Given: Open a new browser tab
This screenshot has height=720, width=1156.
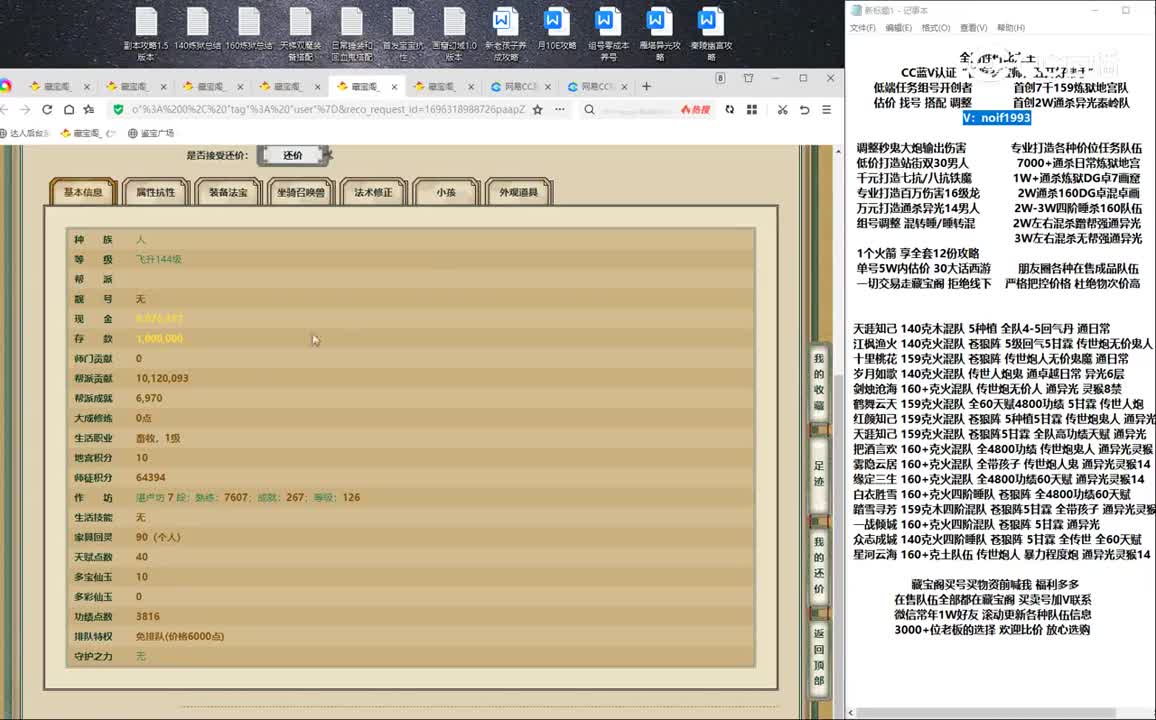Looking at the screenshot, I should pyautogui.click(x=647, y=86).
